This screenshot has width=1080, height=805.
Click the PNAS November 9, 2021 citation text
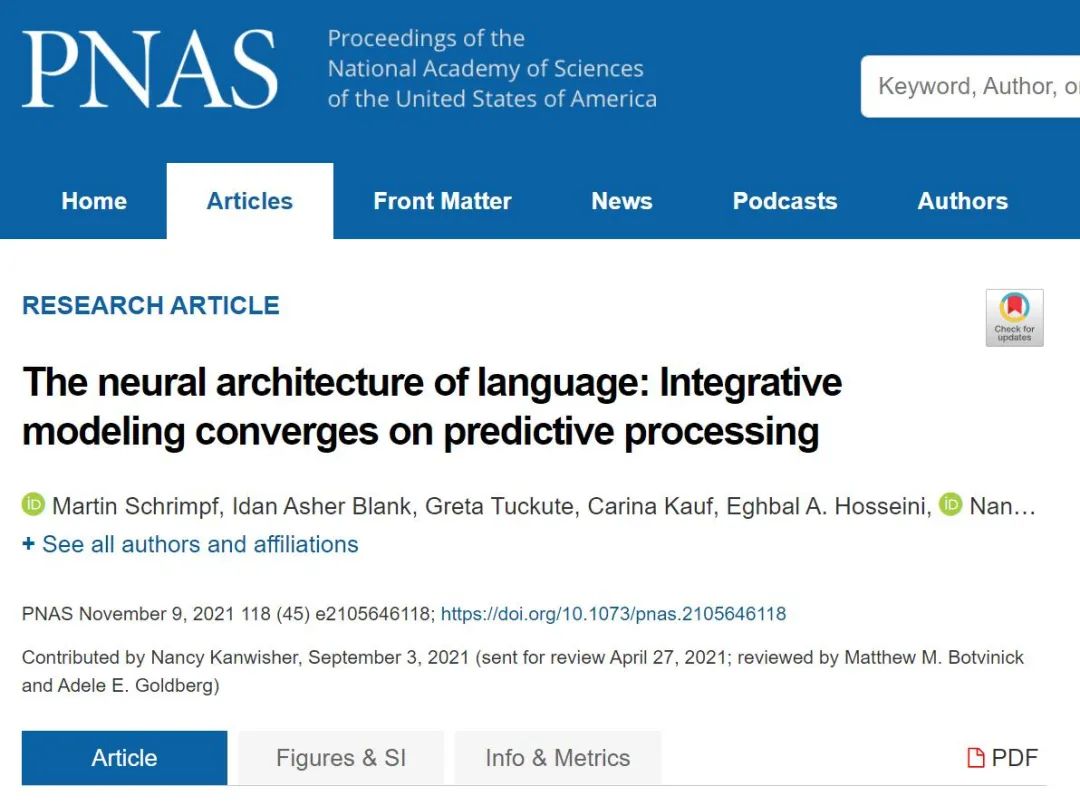point(228,614)
